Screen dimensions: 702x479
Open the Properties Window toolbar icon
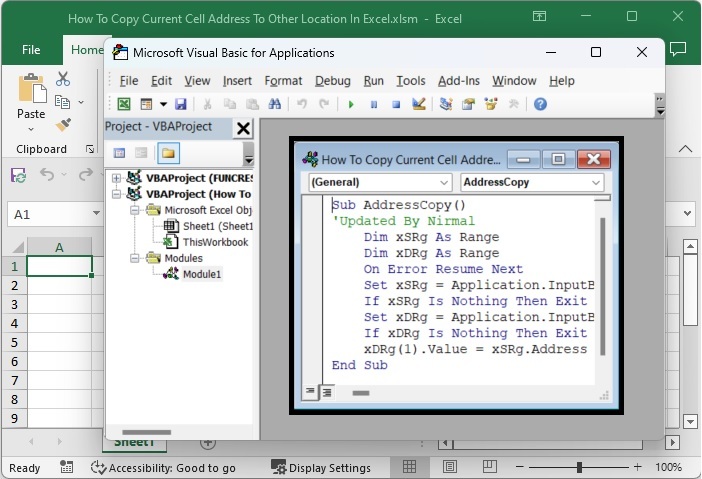click(468, 104)
